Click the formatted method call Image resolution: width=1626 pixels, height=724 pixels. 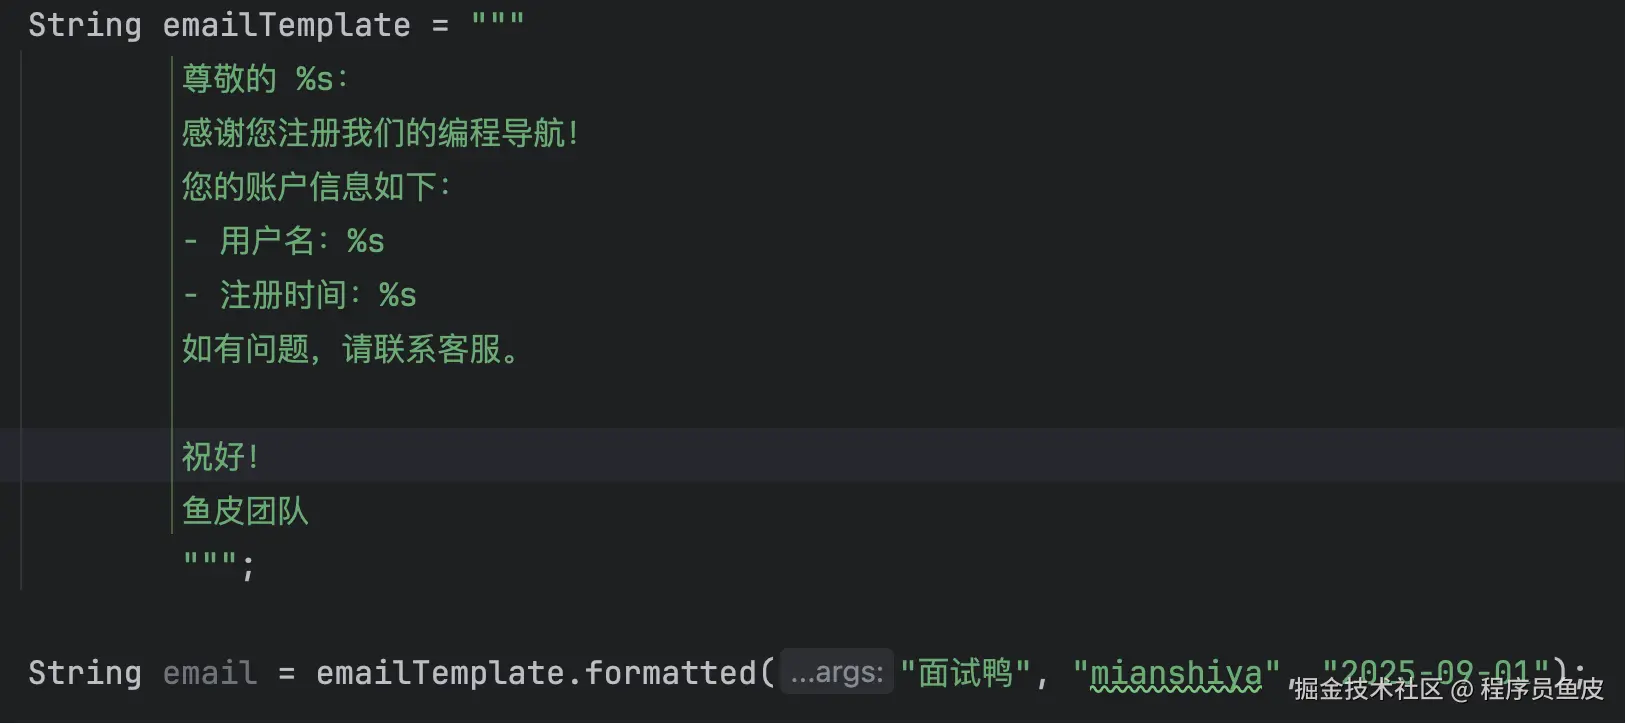coord(669,673)
